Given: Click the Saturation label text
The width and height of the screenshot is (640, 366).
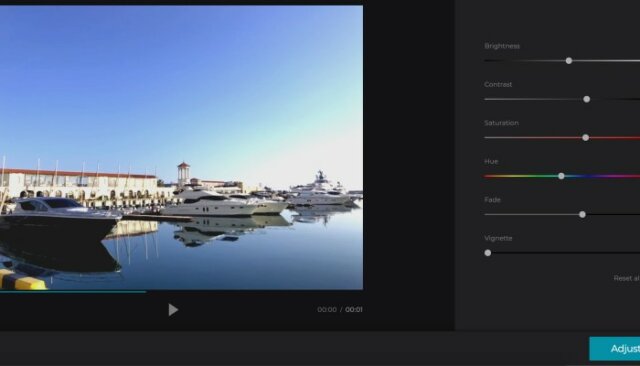Looking at the screenshot, I should tap(501, 123).
